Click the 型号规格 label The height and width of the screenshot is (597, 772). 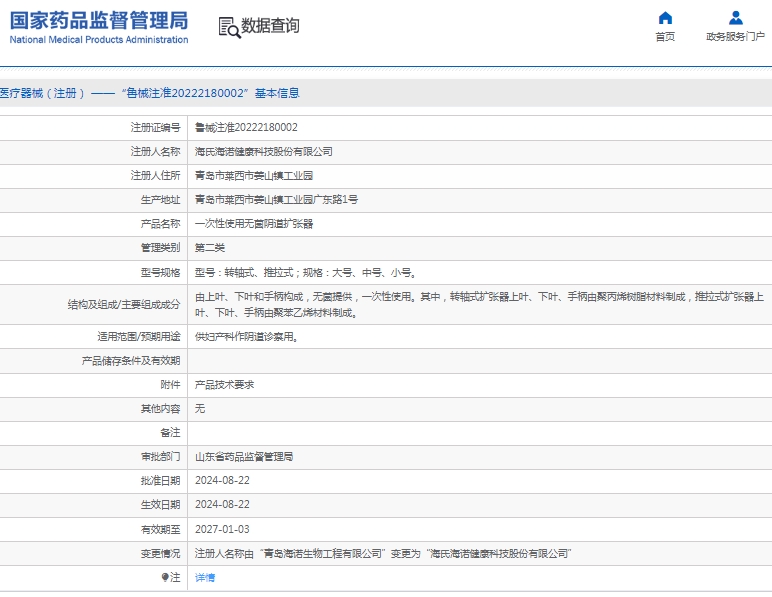pyautogui.click(x=161, y=272)
